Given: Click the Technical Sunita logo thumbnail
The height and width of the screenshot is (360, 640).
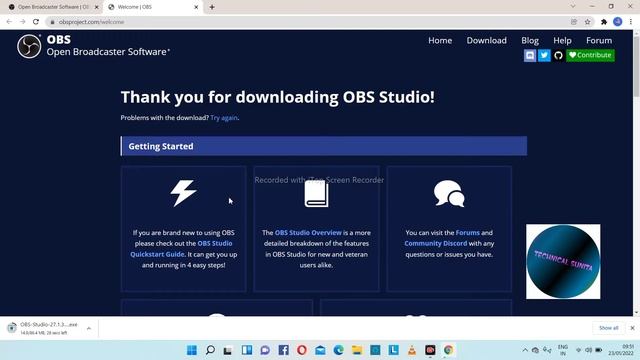Looking at the screenshot, I should 563,261.
